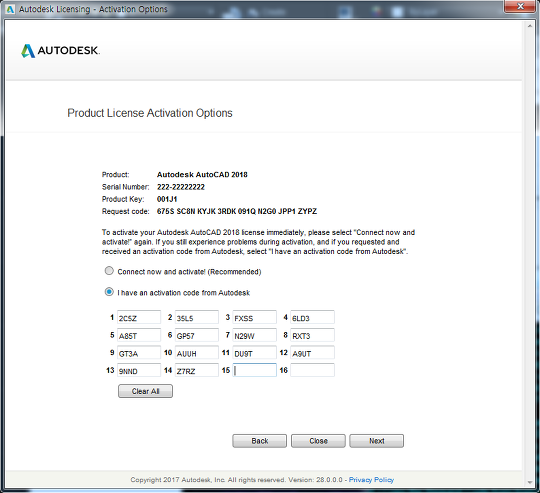The width and height of the screenshot is (540, 493).
Task: Click activation code field 11 containing DU9T
Action: [x=255, y=353]
